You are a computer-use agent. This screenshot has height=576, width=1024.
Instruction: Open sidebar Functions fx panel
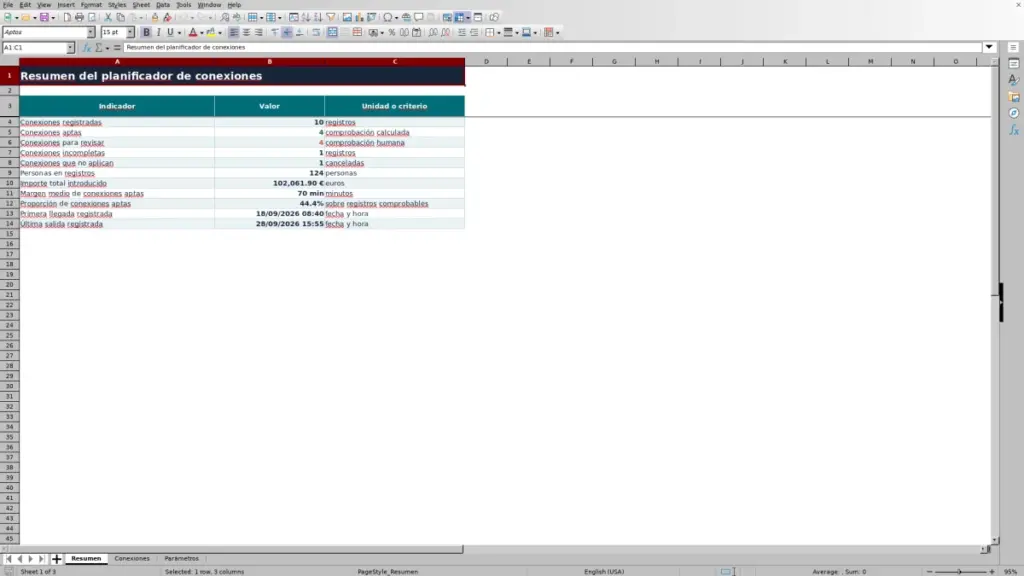[x=1014, y=130]
